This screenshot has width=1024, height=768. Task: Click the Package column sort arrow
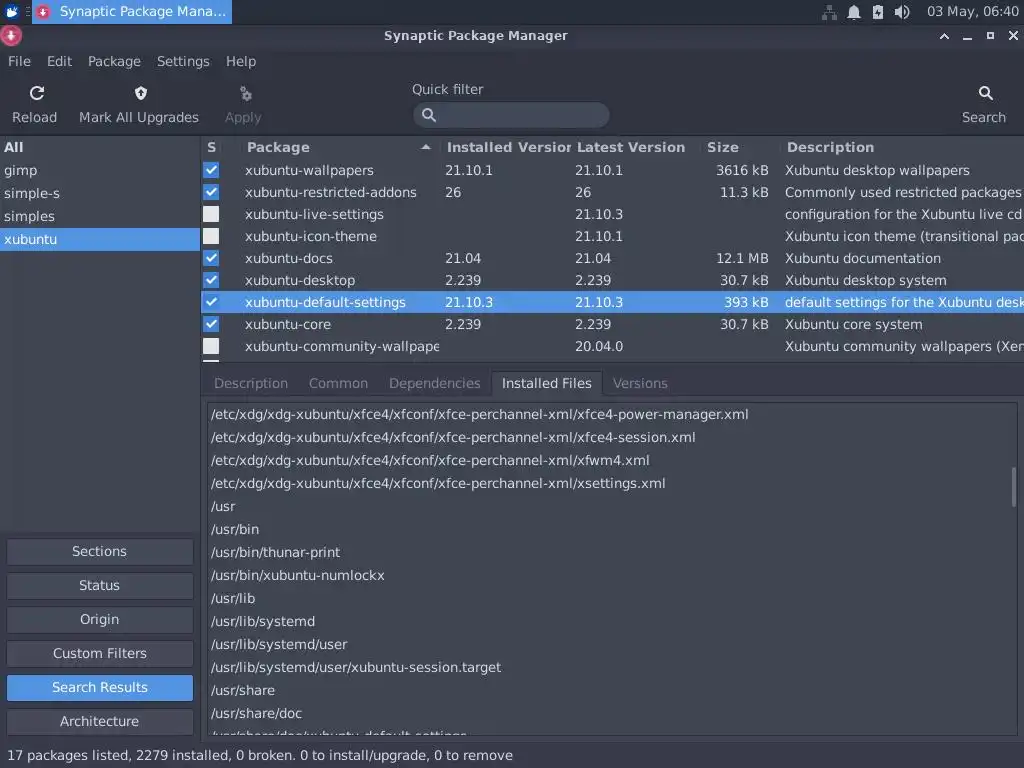pyautogui.click(x=426, y=147)
